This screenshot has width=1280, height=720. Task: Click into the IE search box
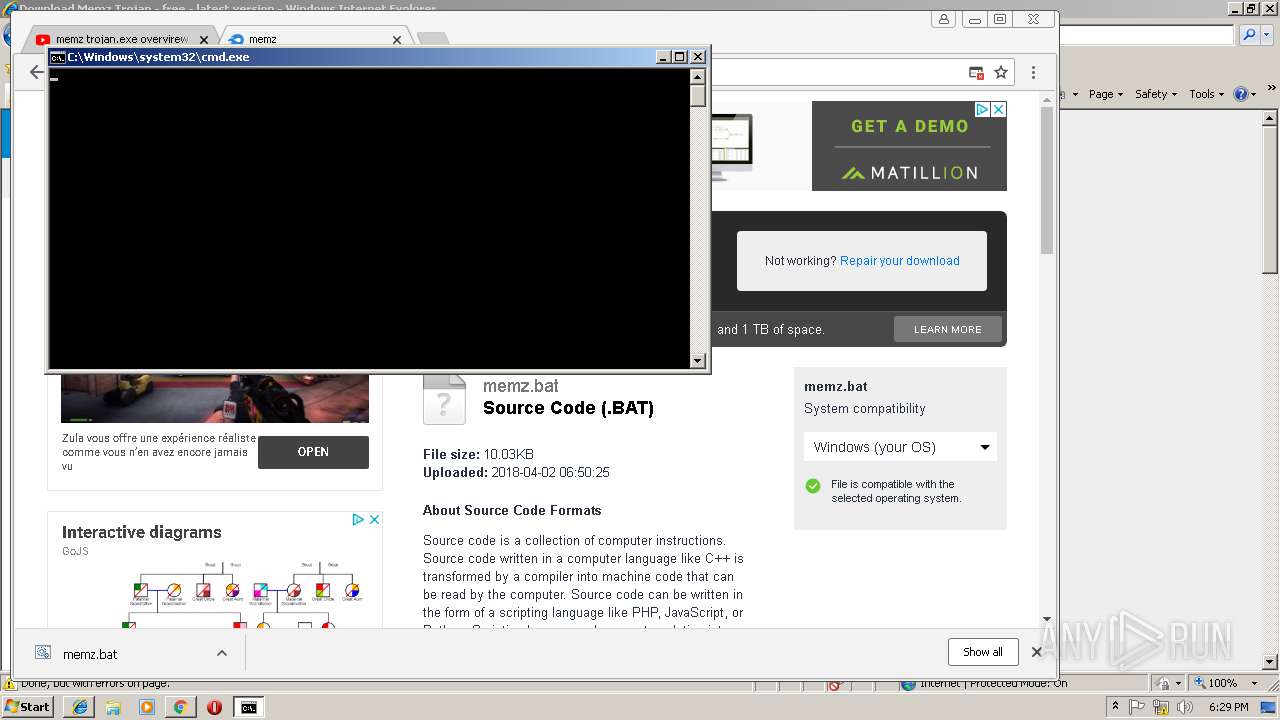point(1147,35)
